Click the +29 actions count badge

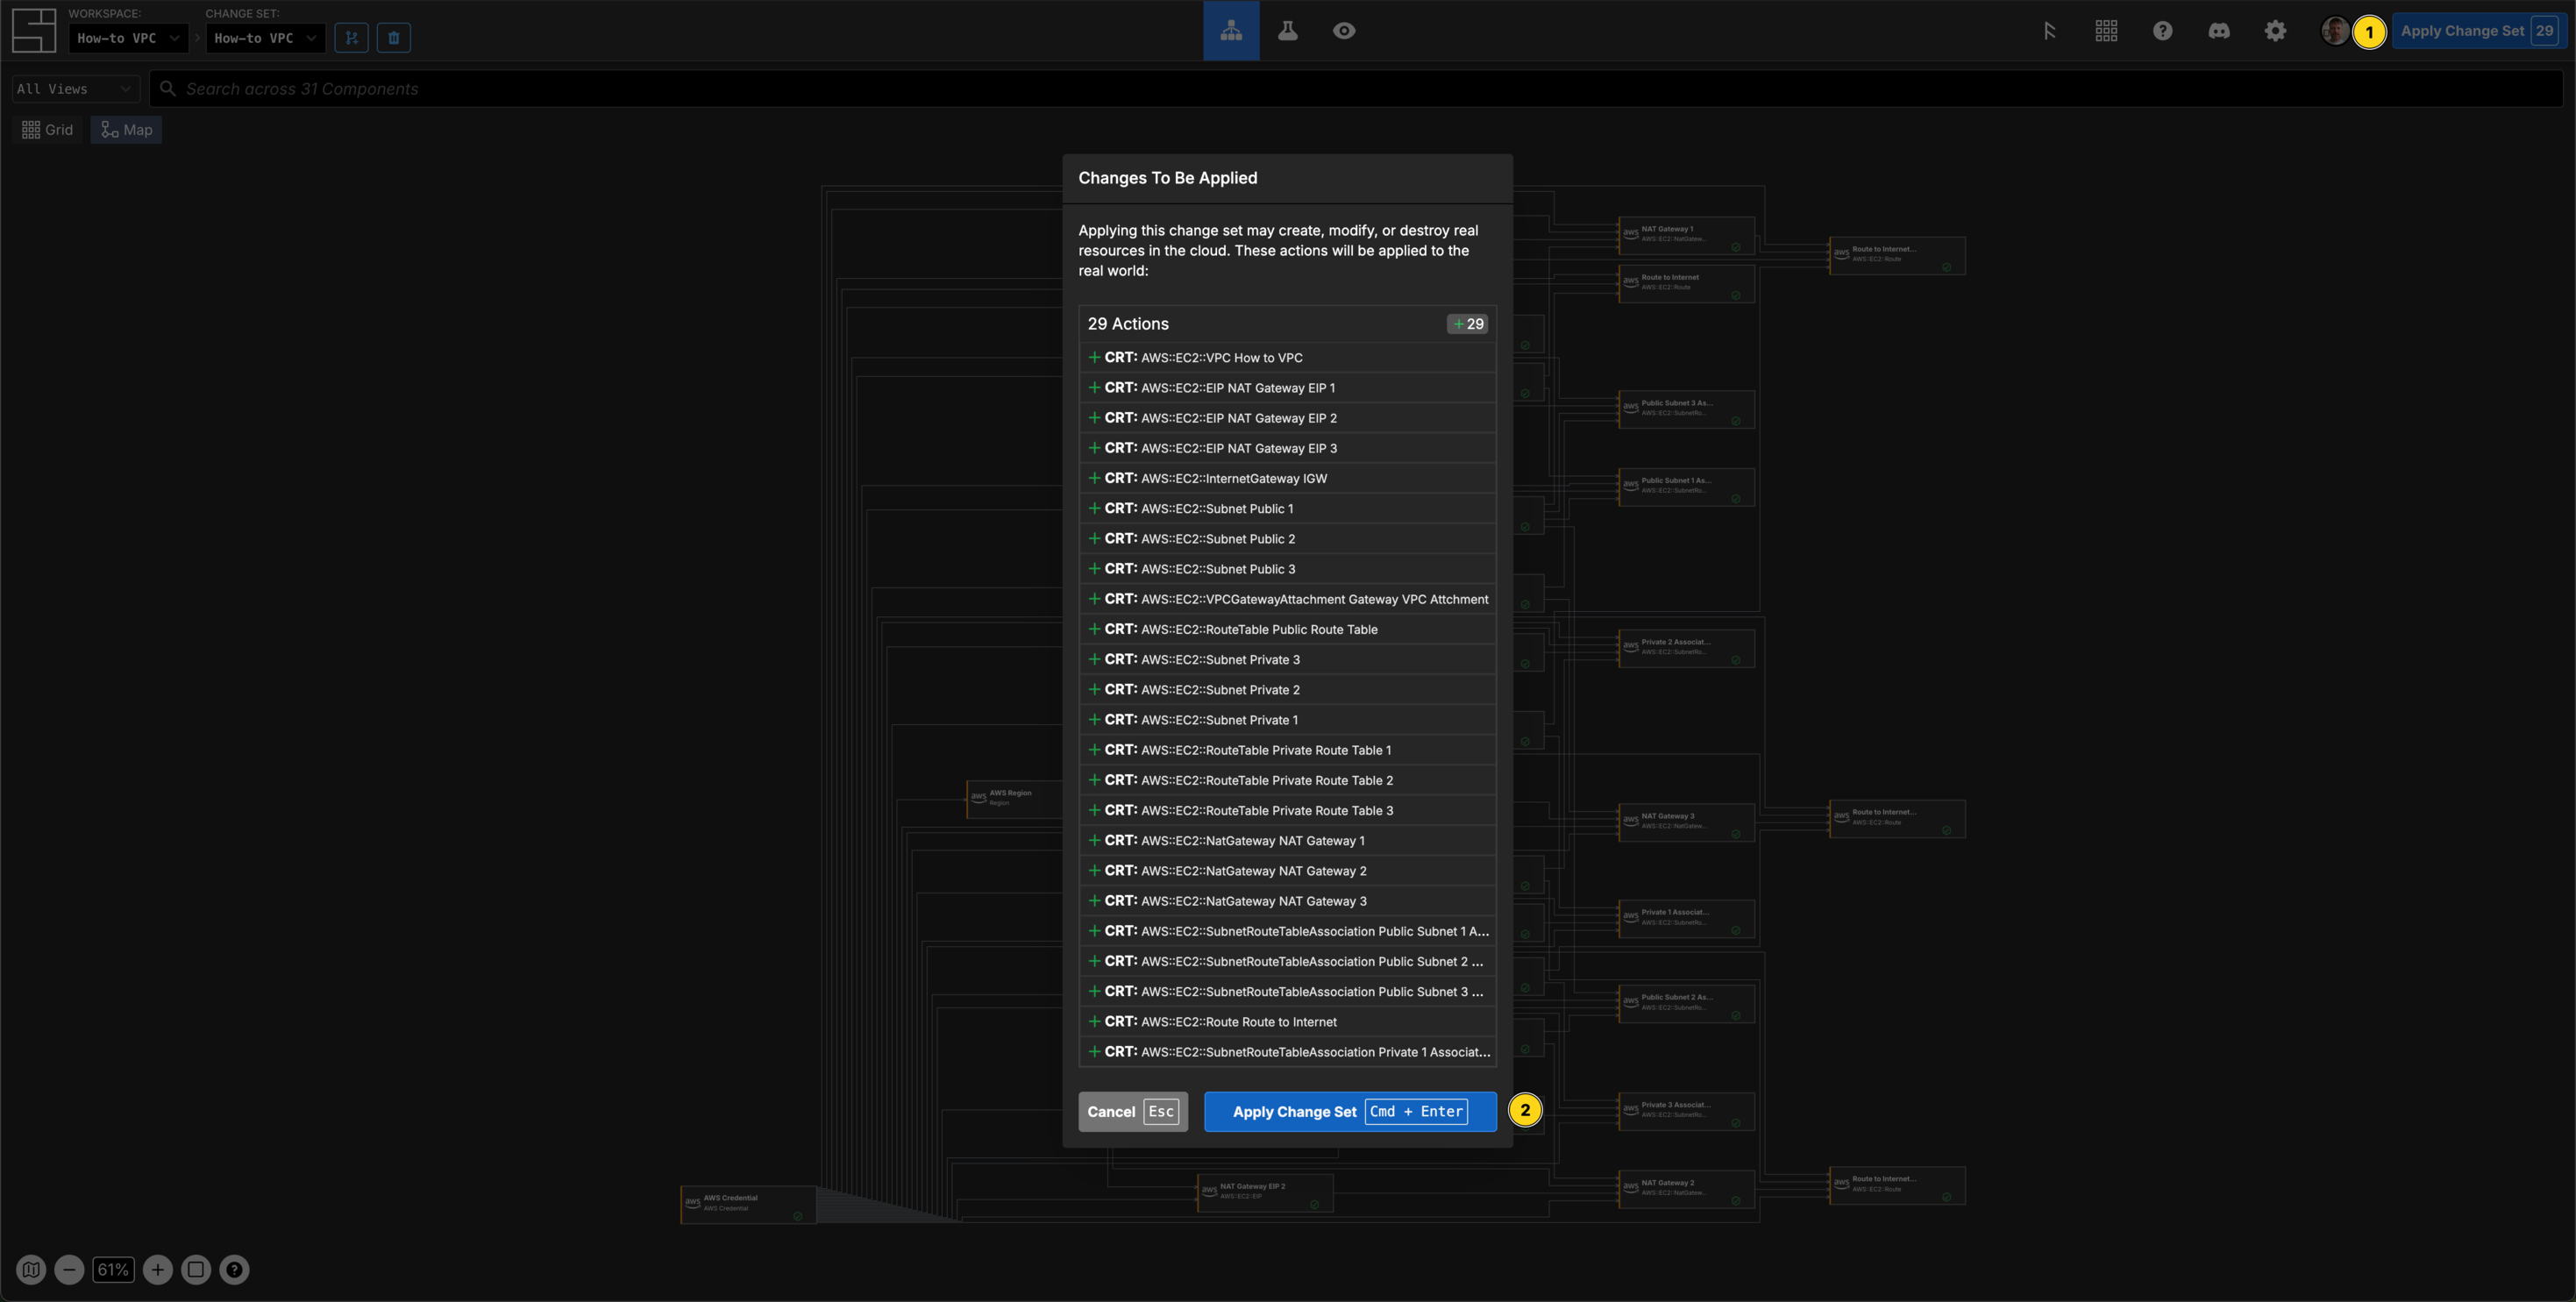1468,324
